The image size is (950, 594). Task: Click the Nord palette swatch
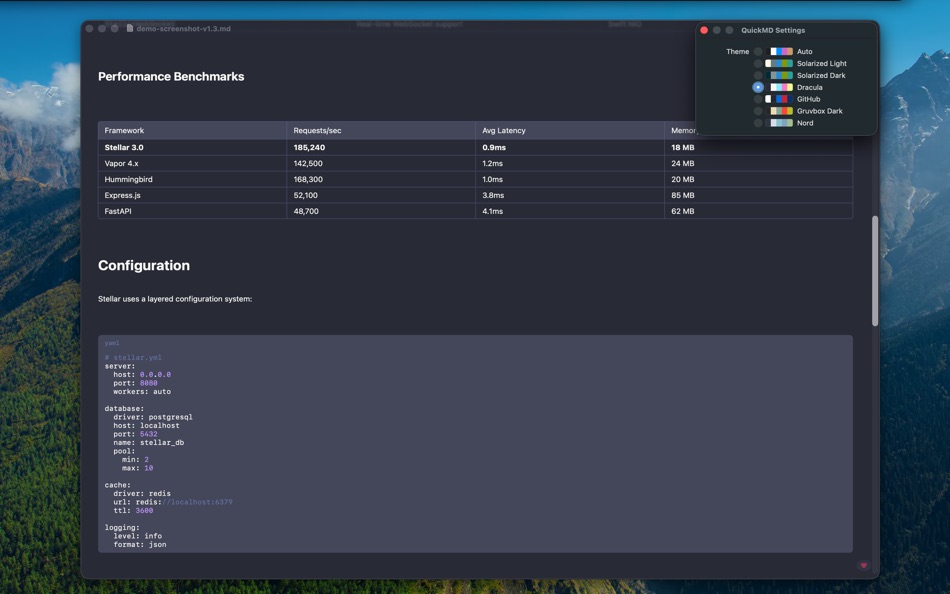click(x=779, y=123)
